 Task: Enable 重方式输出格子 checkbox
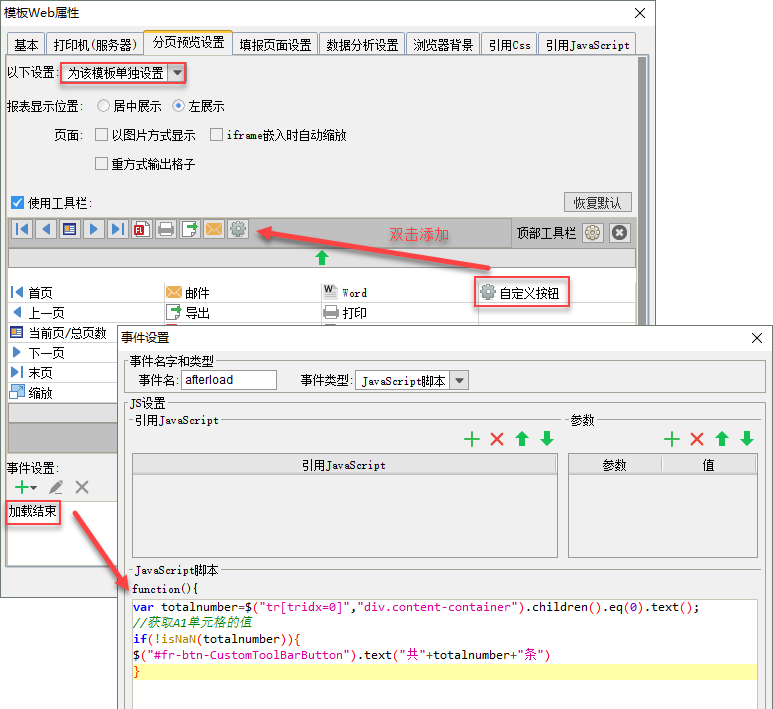[101, 163]
